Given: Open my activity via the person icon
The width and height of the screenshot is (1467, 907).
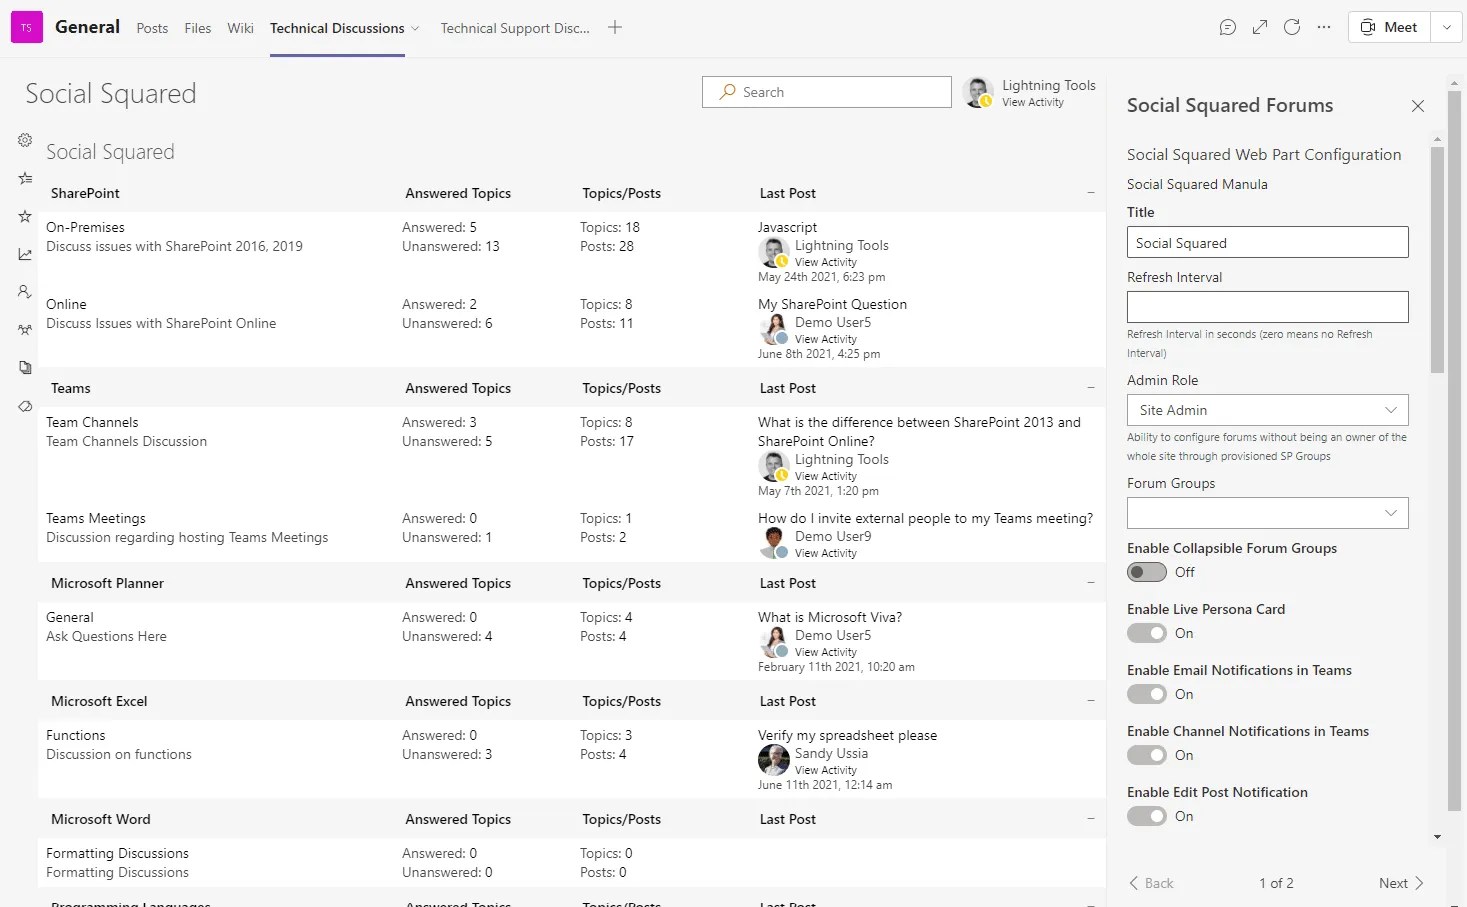Looking at the screenshot, I should [25, 291].
